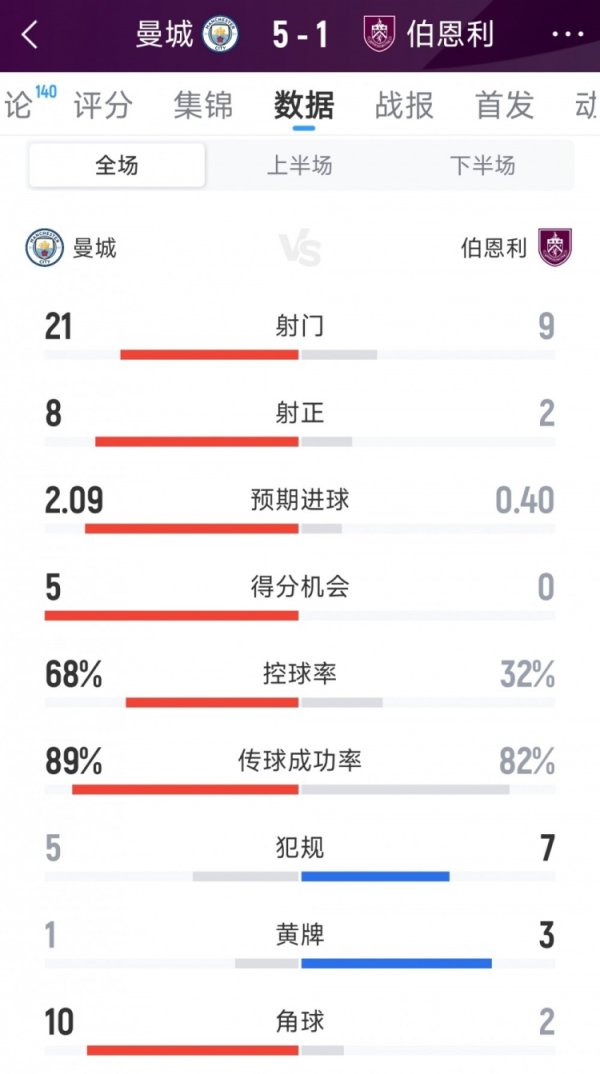Tap the 控球率 possession bar
The height and width of the screenshot is (1074, 600).
click(300, 702)
